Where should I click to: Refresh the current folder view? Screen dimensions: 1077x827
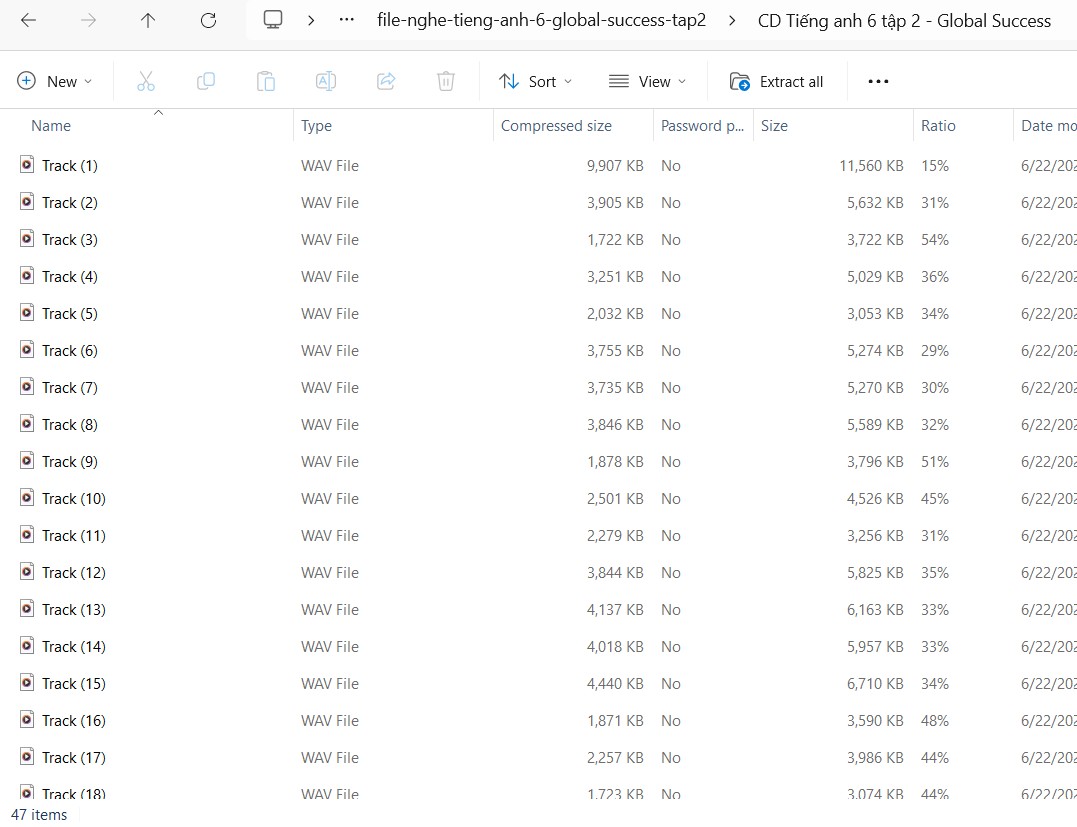point(208,20)
